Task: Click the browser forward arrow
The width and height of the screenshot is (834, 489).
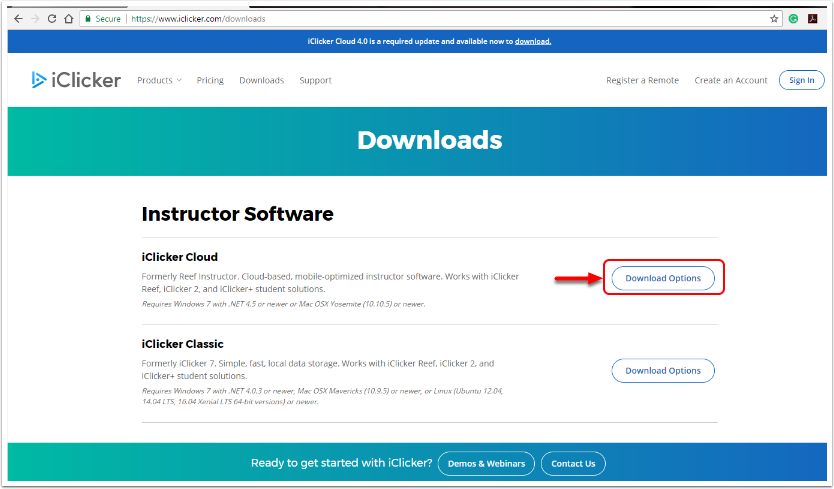Action: point(35,19)
